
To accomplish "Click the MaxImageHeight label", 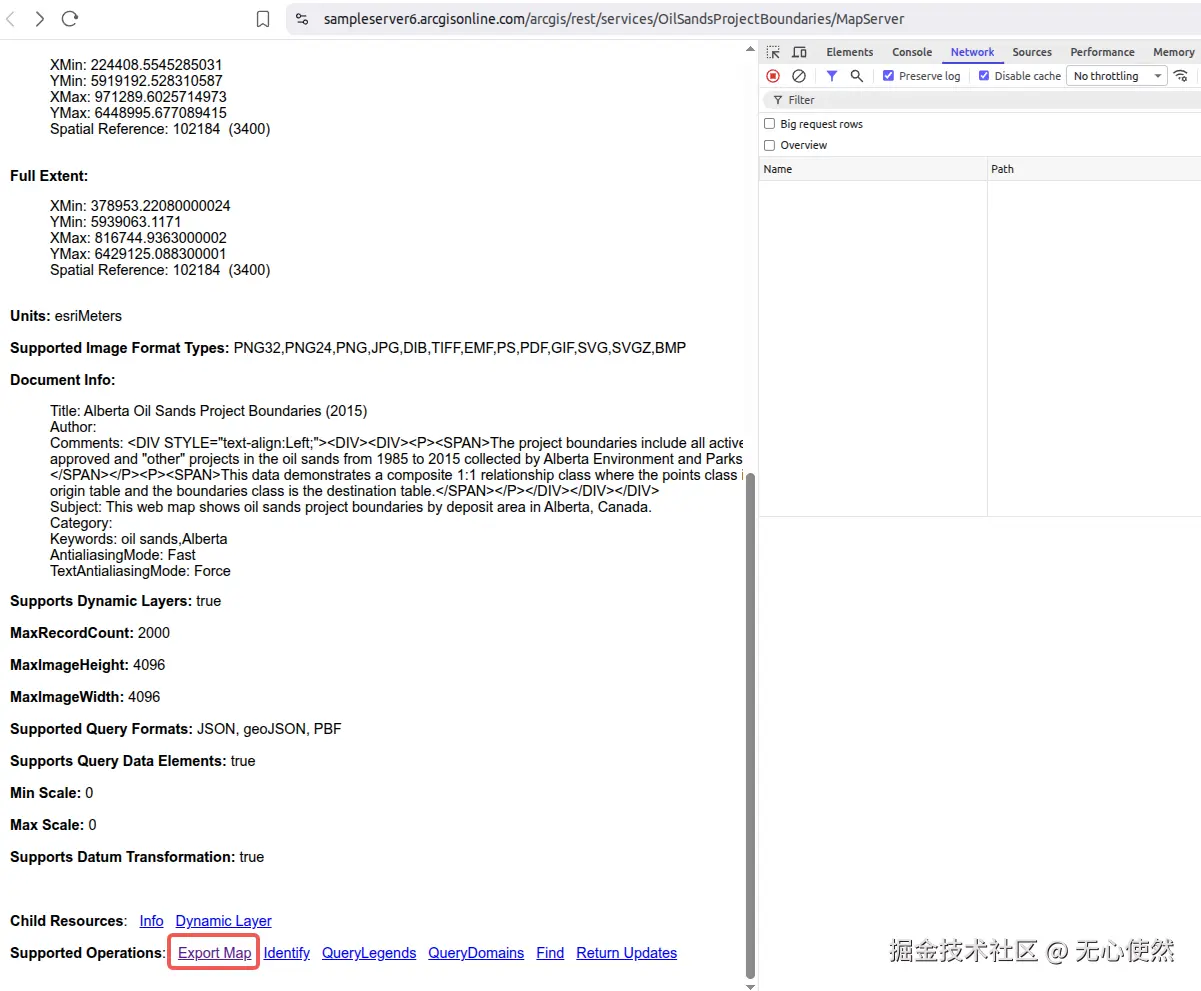I will point(69,665).
